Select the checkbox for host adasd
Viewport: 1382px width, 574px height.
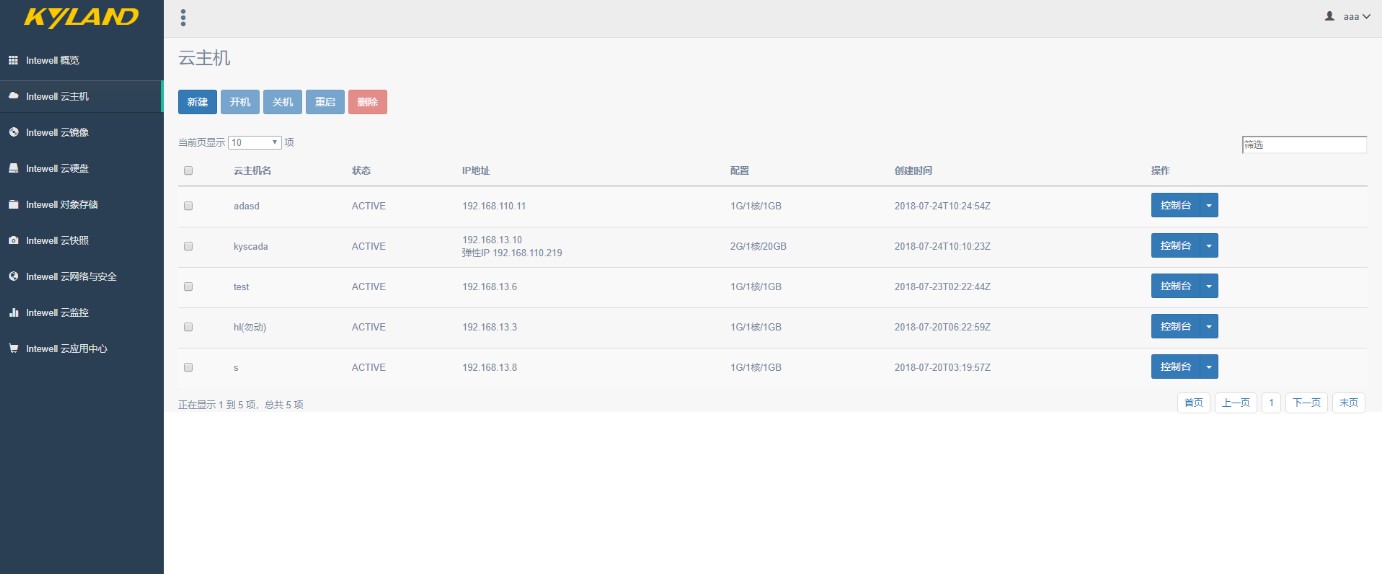(188, 206)
